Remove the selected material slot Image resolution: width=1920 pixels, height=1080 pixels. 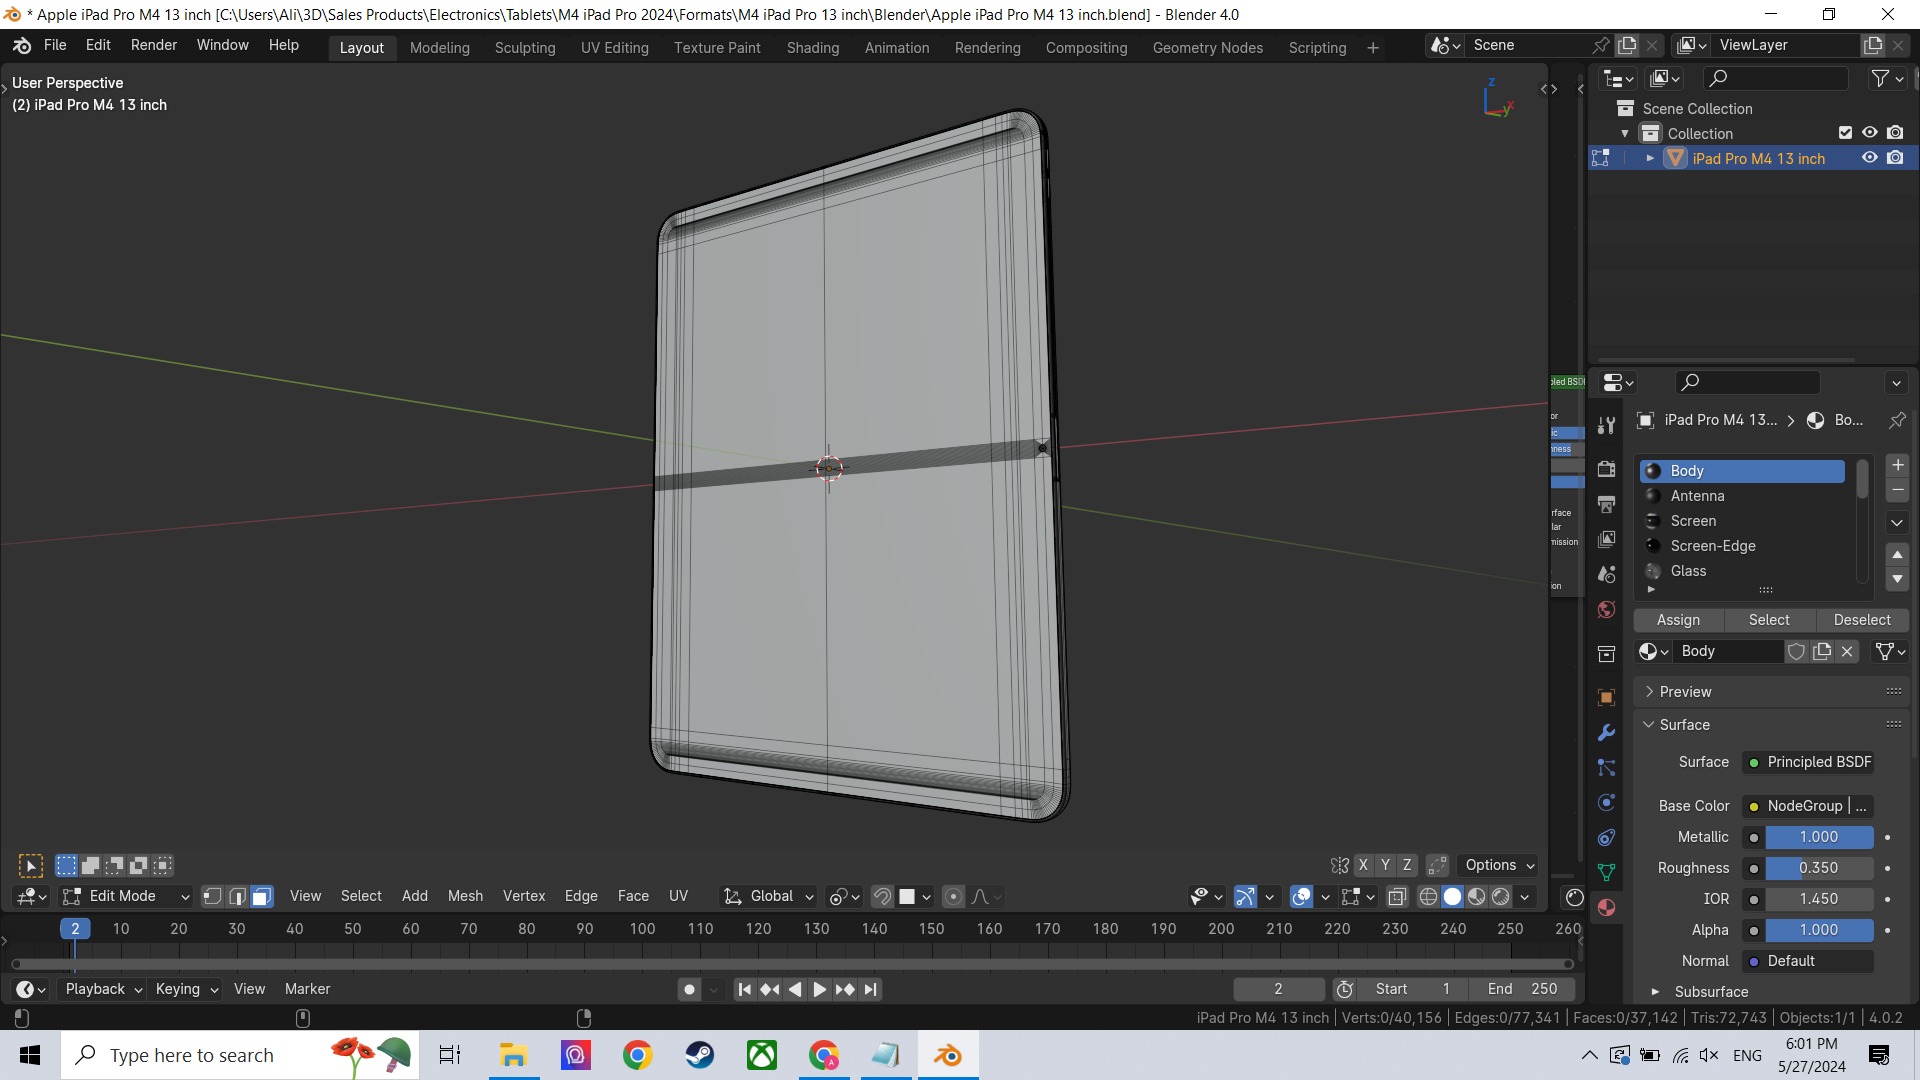(1897, 490)
